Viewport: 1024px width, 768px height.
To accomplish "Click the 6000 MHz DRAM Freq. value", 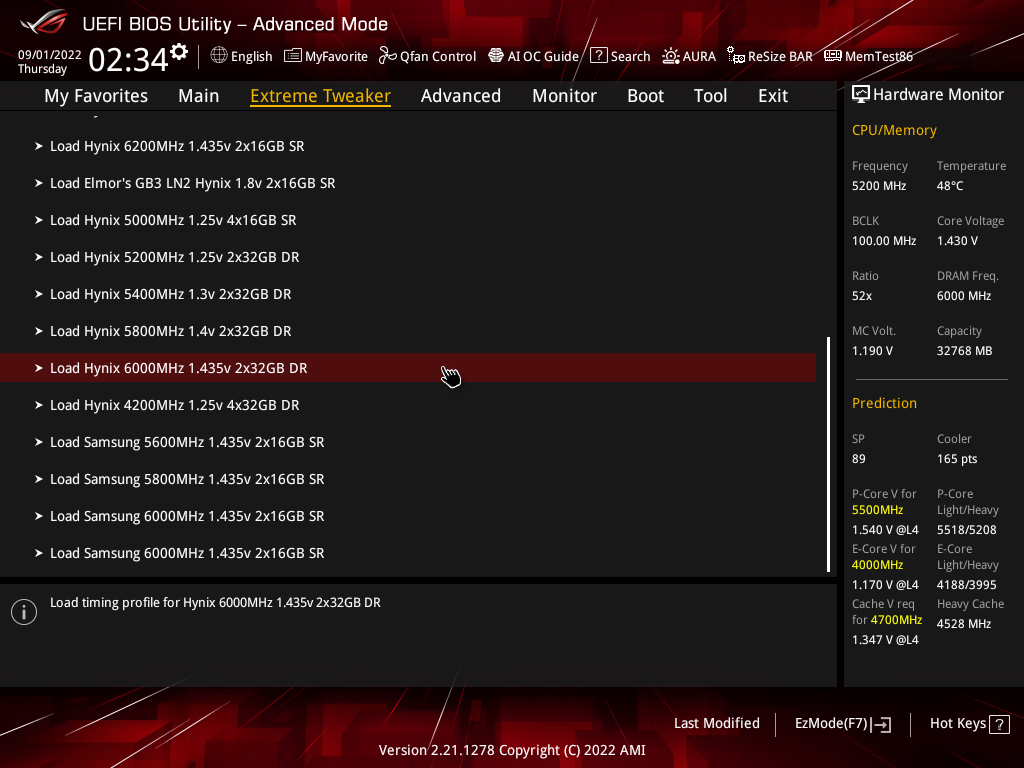I will 964,296.
